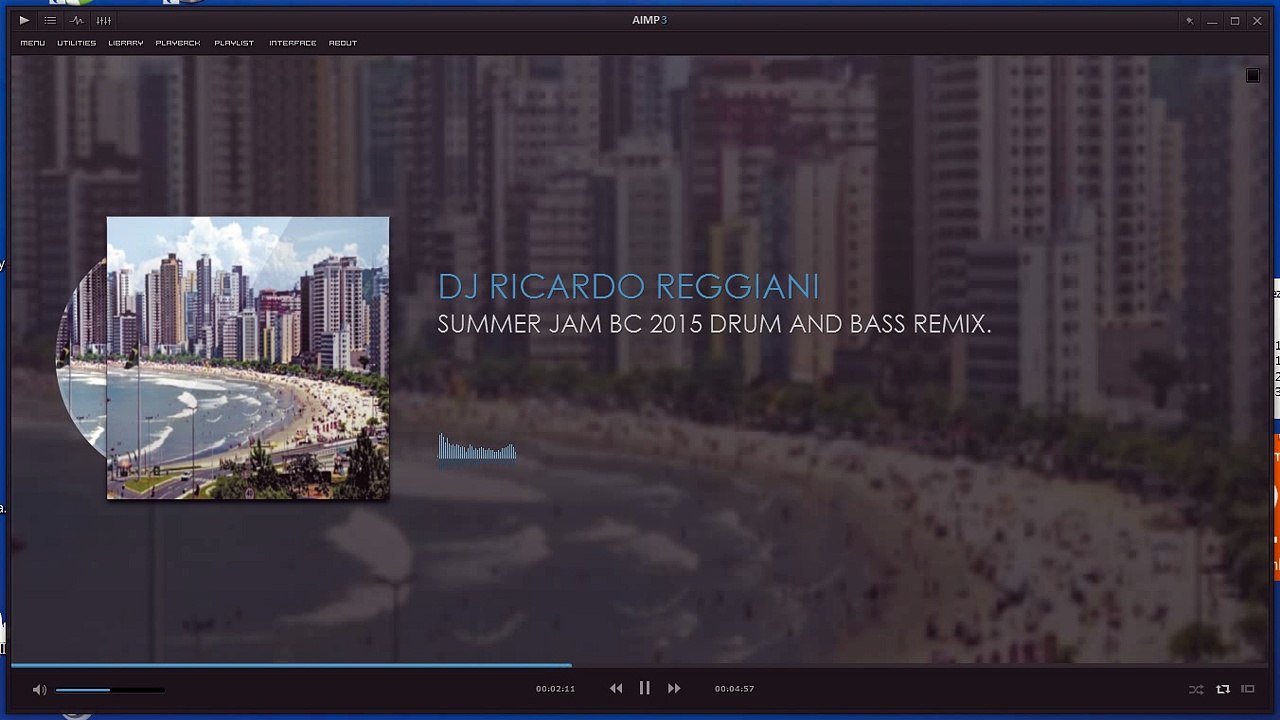1280x720 pixels.
Task: Close the AIMP3 window
Action: click(x=1257, y=20)
